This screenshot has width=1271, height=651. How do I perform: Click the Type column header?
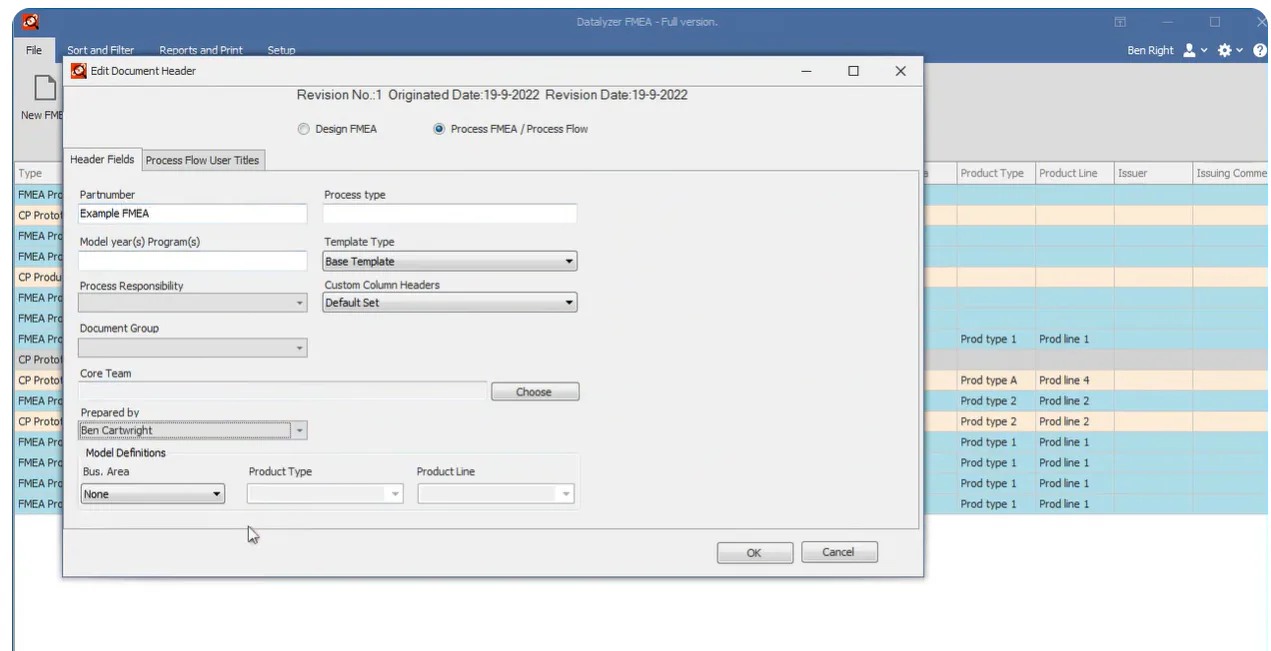pyautogui.click(x=39, y=173)
